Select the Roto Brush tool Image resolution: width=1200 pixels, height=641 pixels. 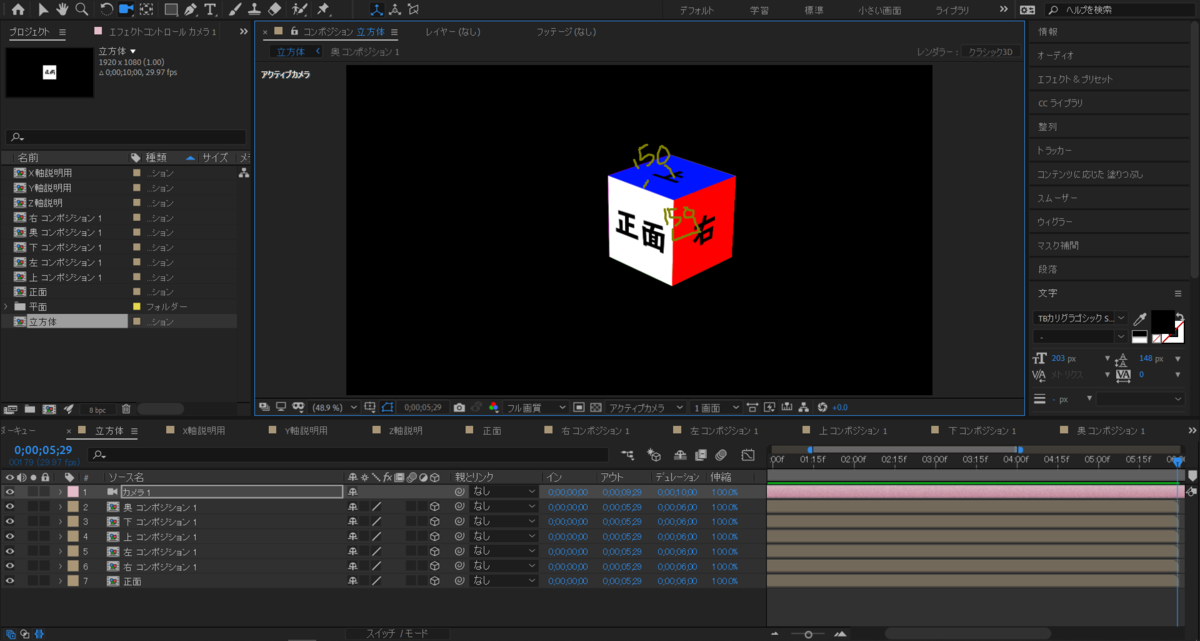click(x=299, y=9)
